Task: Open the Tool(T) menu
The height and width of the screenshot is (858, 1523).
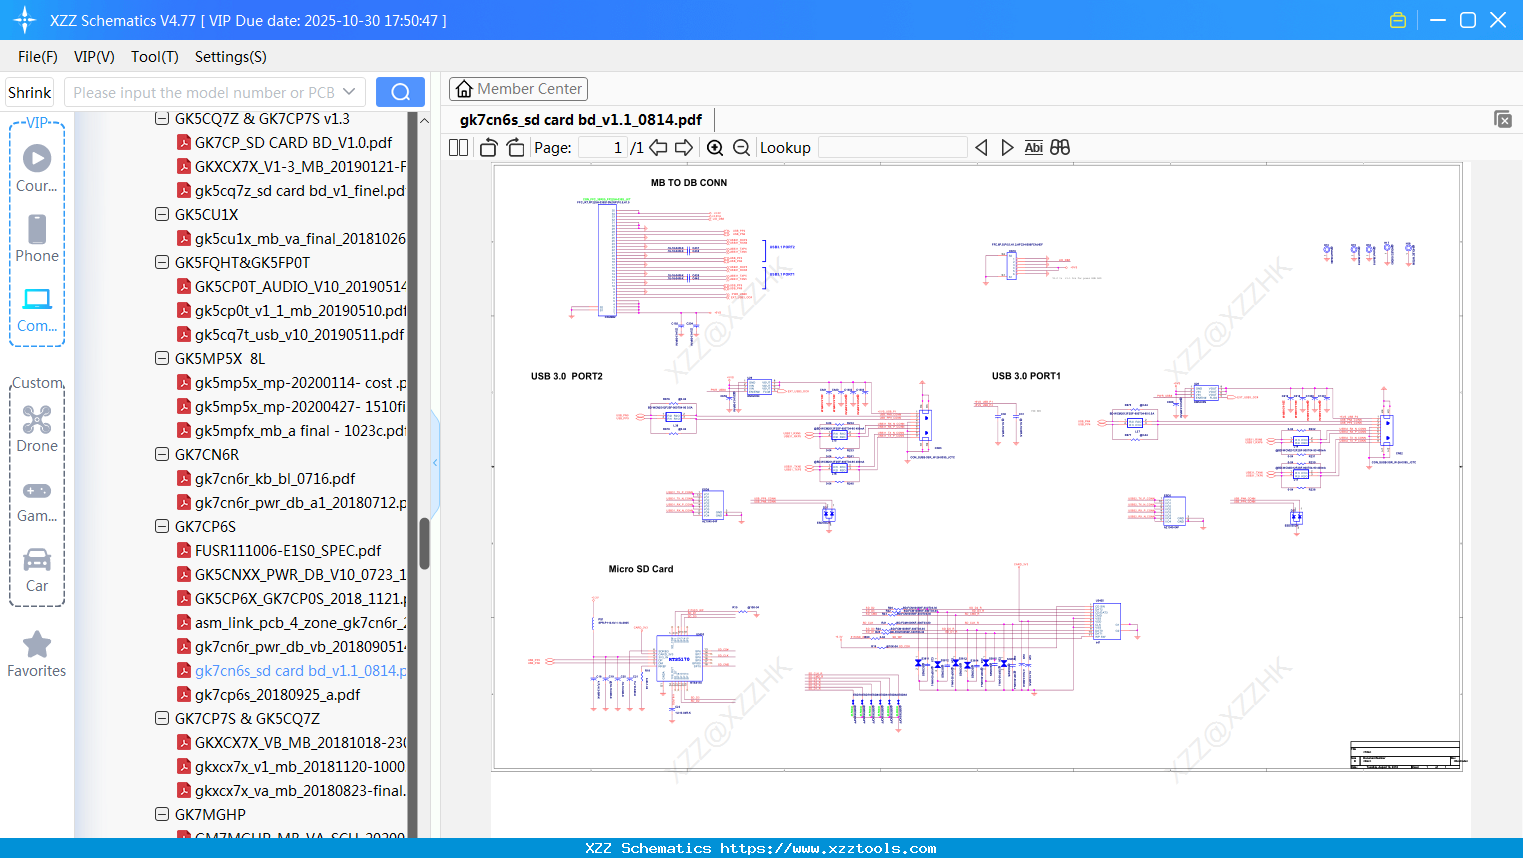Action: [154, 57]
